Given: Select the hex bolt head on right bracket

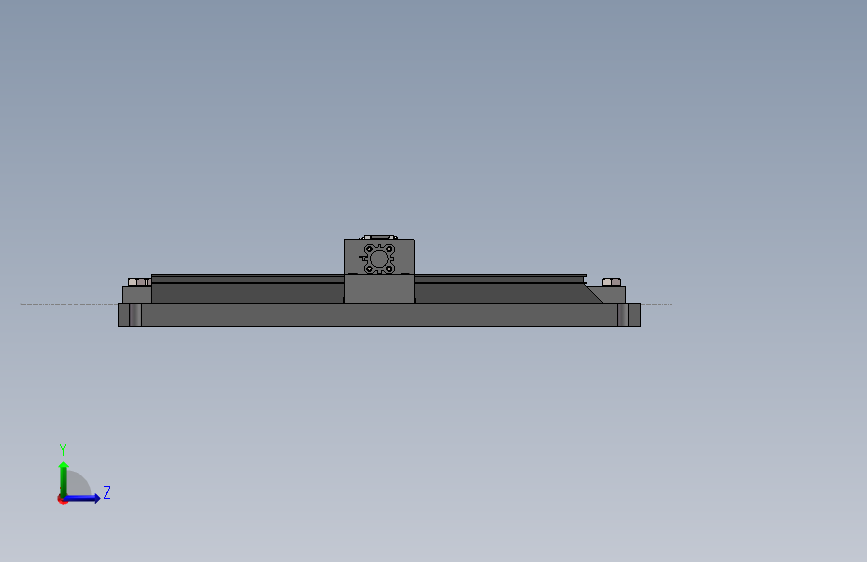Looking at the screenshot, I should click(x=611, y=282).
